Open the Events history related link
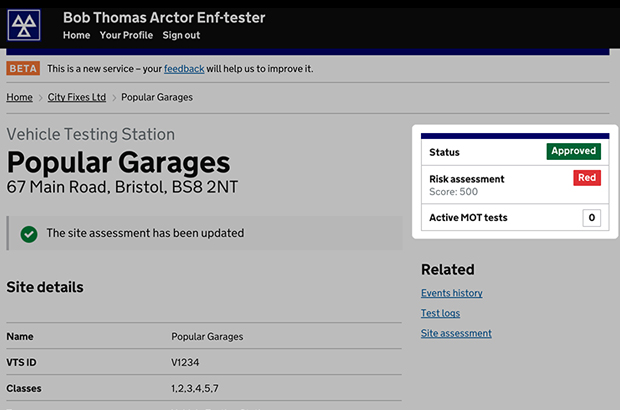The image size is (620, 410). click(452, 293)
